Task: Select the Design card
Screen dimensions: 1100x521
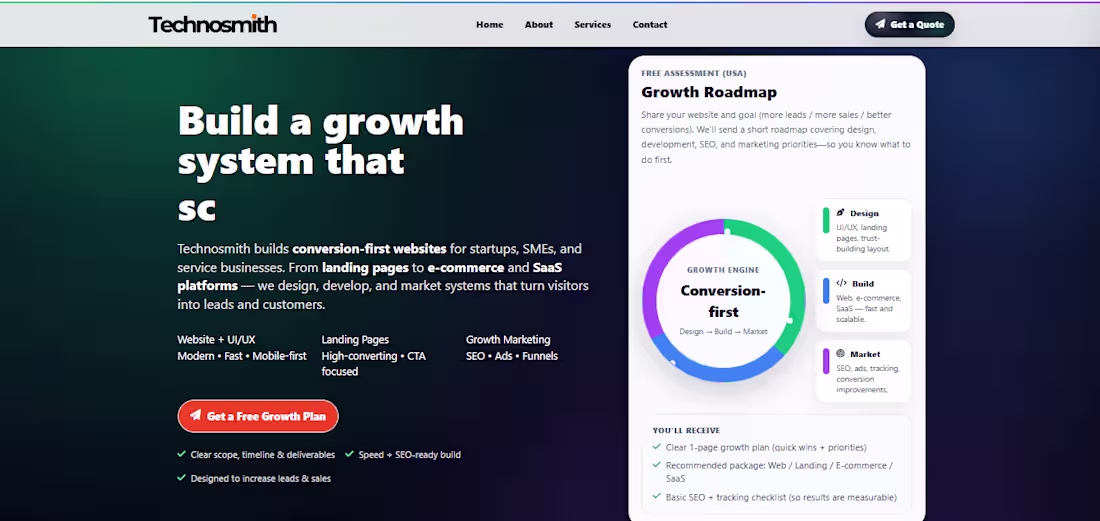Action: 864,230
